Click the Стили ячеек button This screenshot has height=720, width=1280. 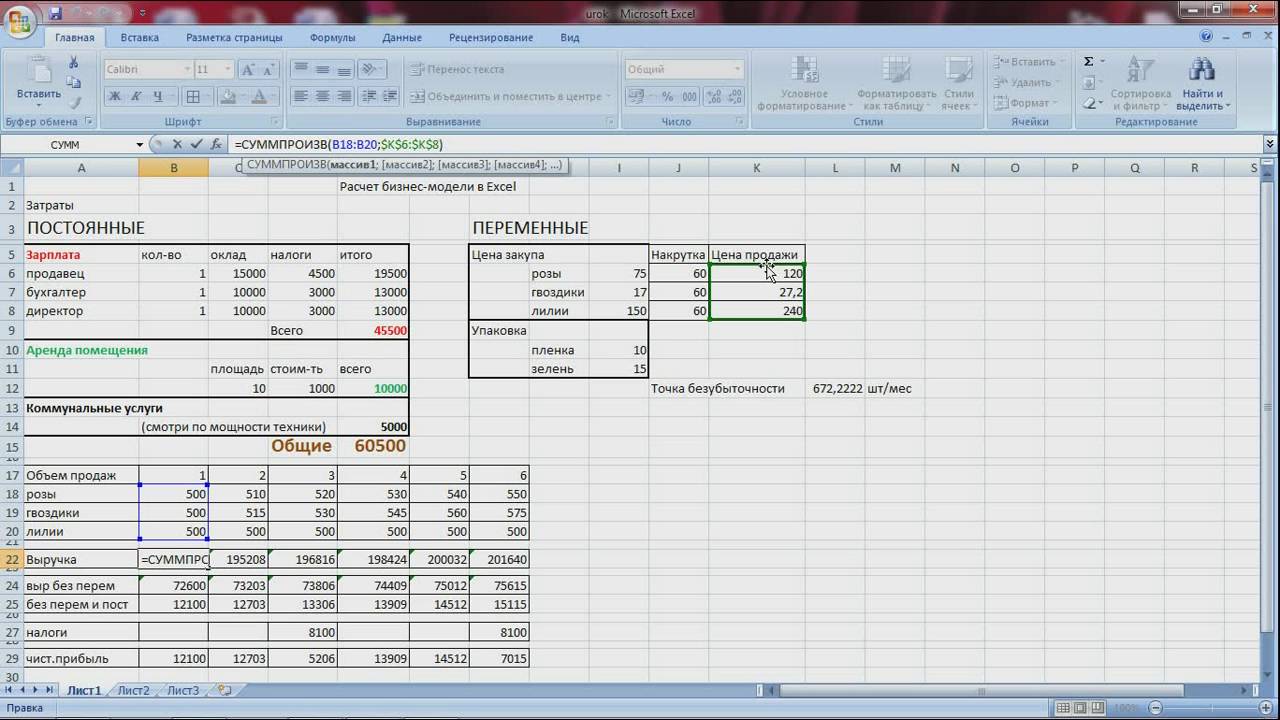click(958, 83)
